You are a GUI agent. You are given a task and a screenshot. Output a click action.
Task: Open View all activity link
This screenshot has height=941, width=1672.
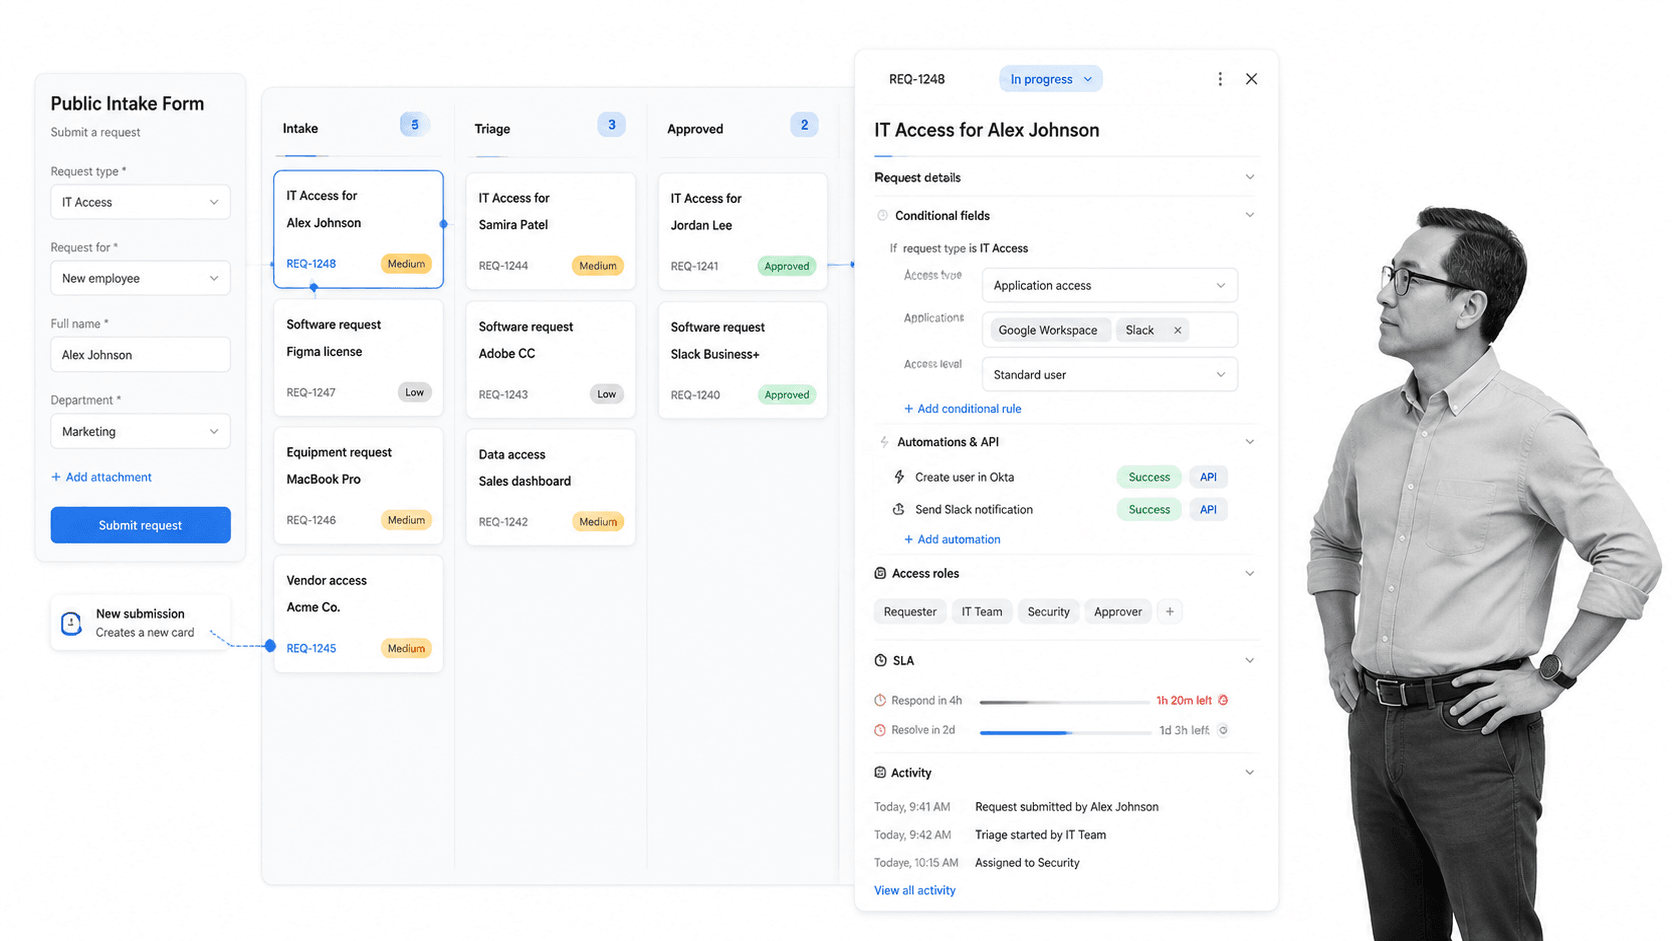pos(914,890)
